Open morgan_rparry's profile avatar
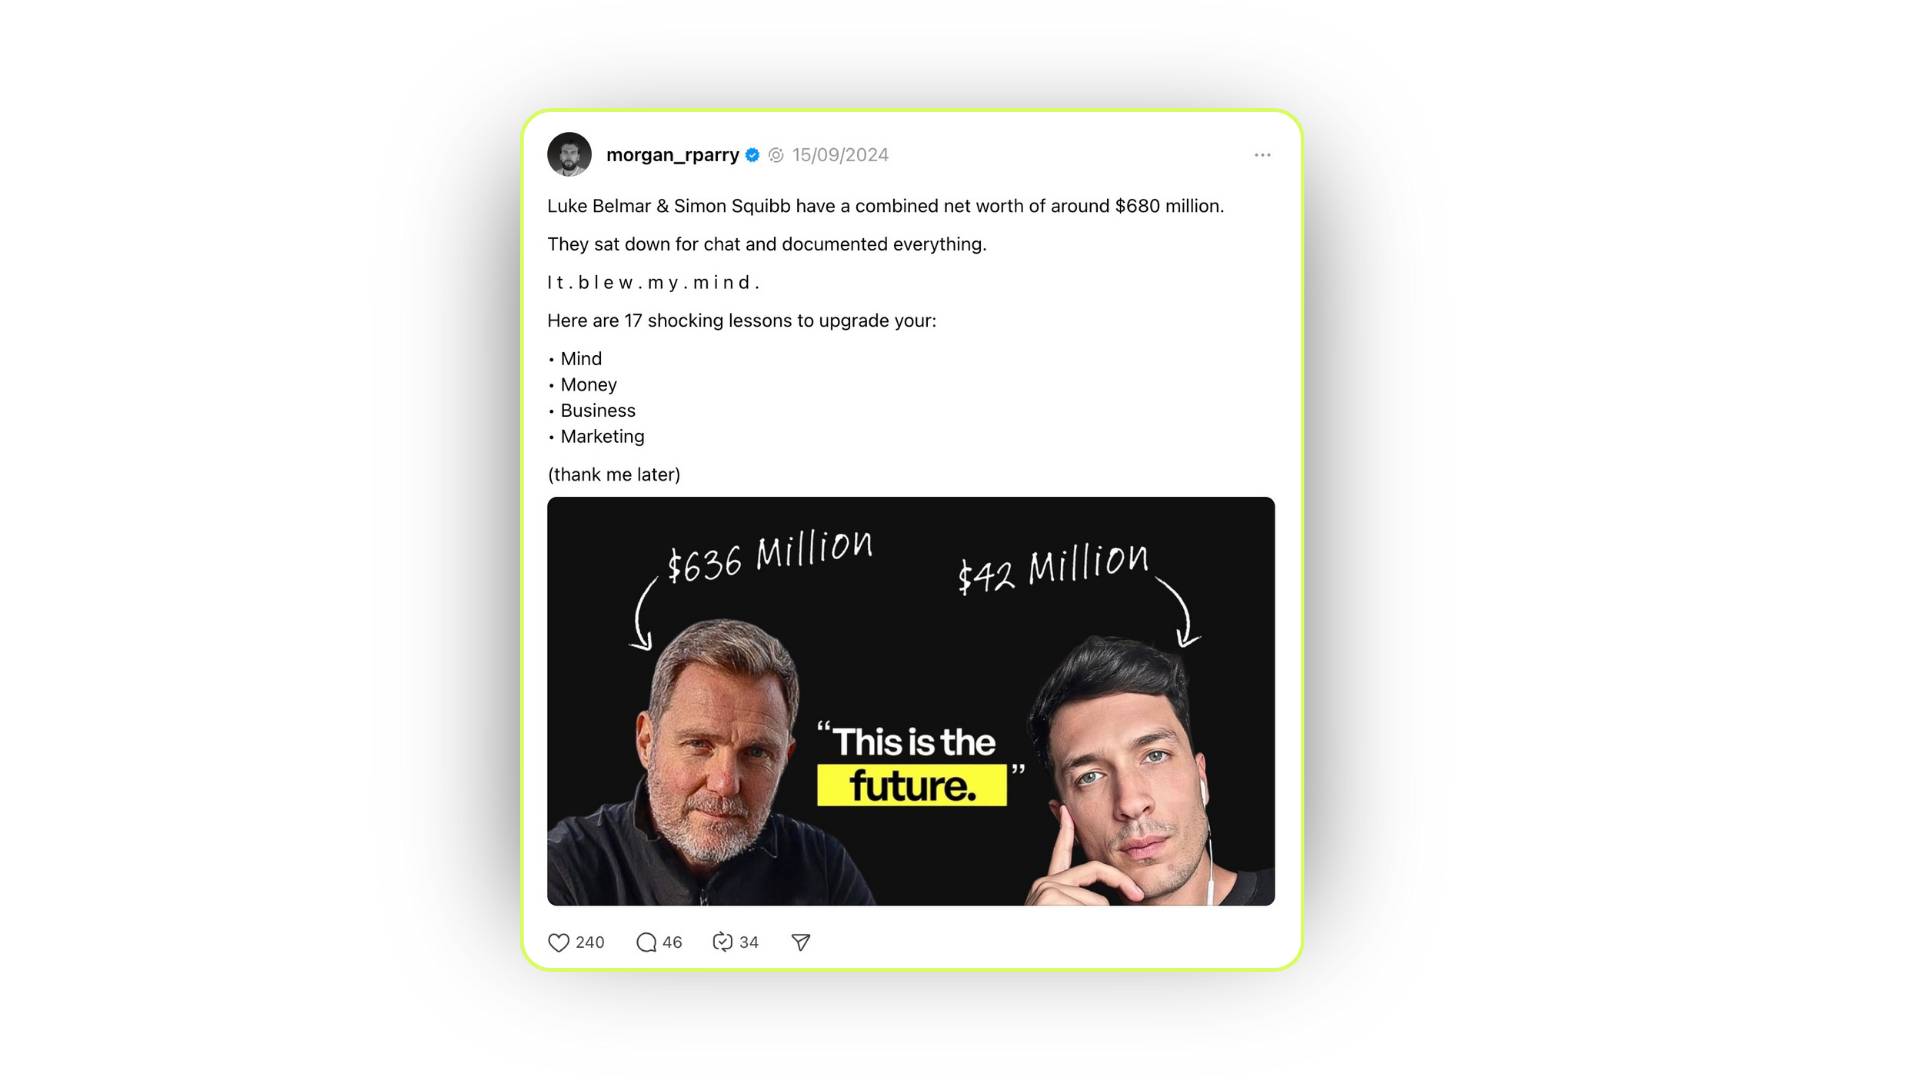This screenshot has width=1920, height=1080. click(569, 155)
